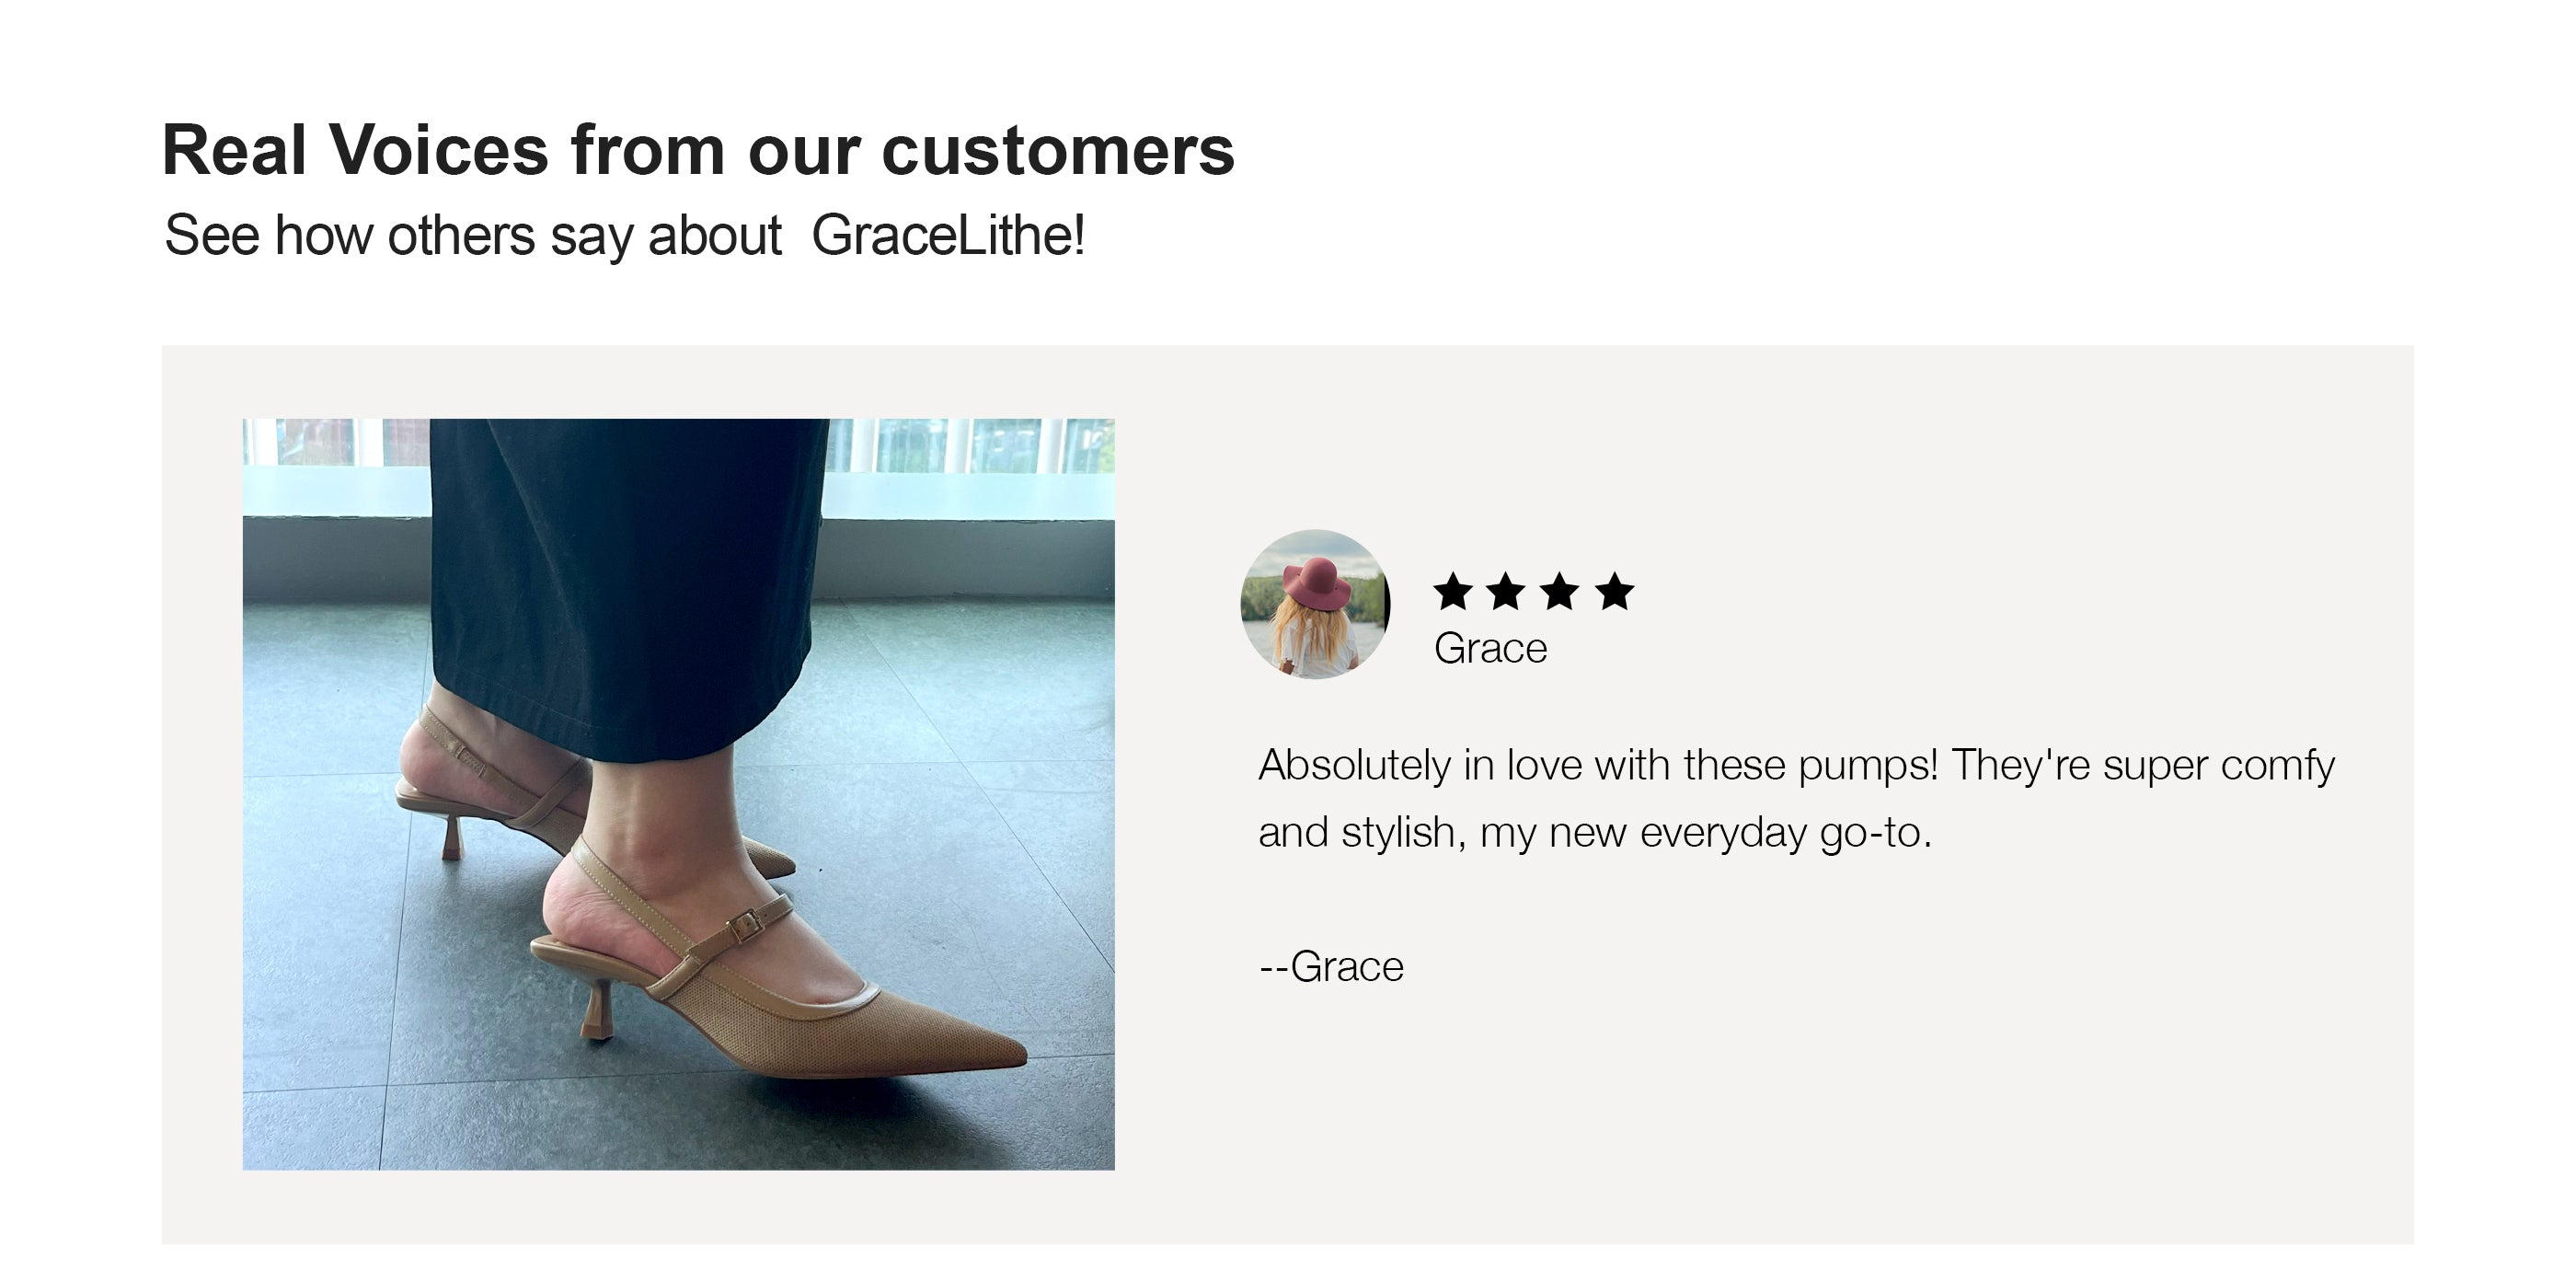2576x1270 pixels.
Task: Click the reviewer name Grace below the stars
Action: pyautogui.click(x=1490, y=649)
